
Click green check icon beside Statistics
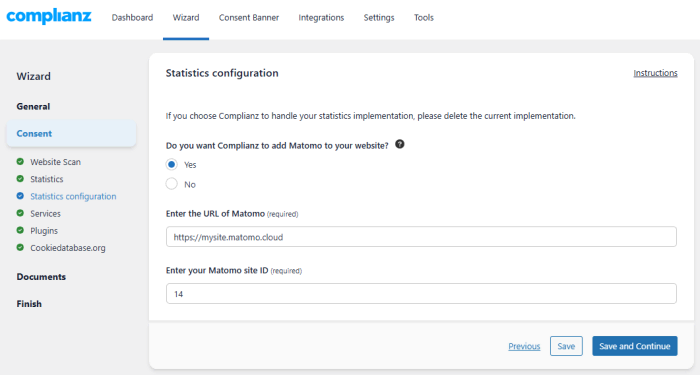[20, 179]
